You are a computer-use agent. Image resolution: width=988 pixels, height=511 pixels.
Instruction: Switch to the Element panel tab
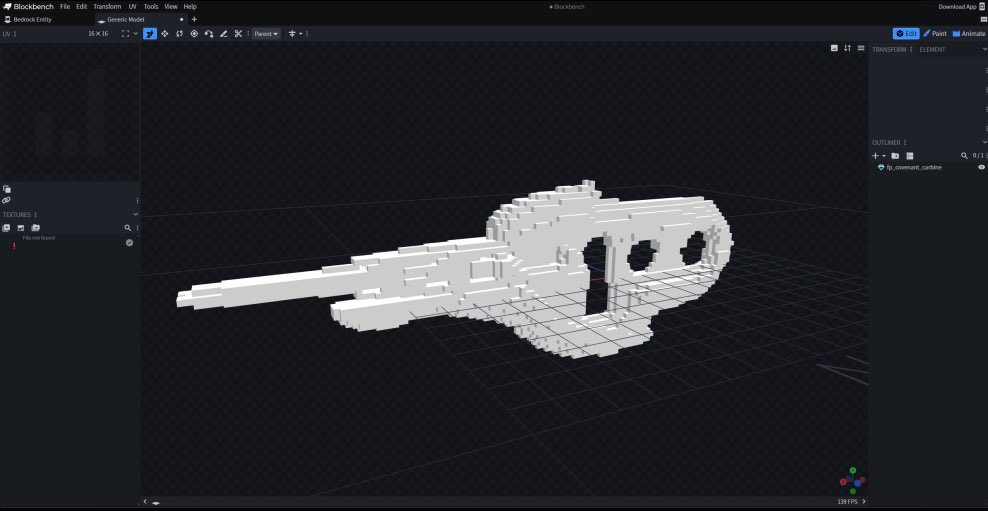933,50
